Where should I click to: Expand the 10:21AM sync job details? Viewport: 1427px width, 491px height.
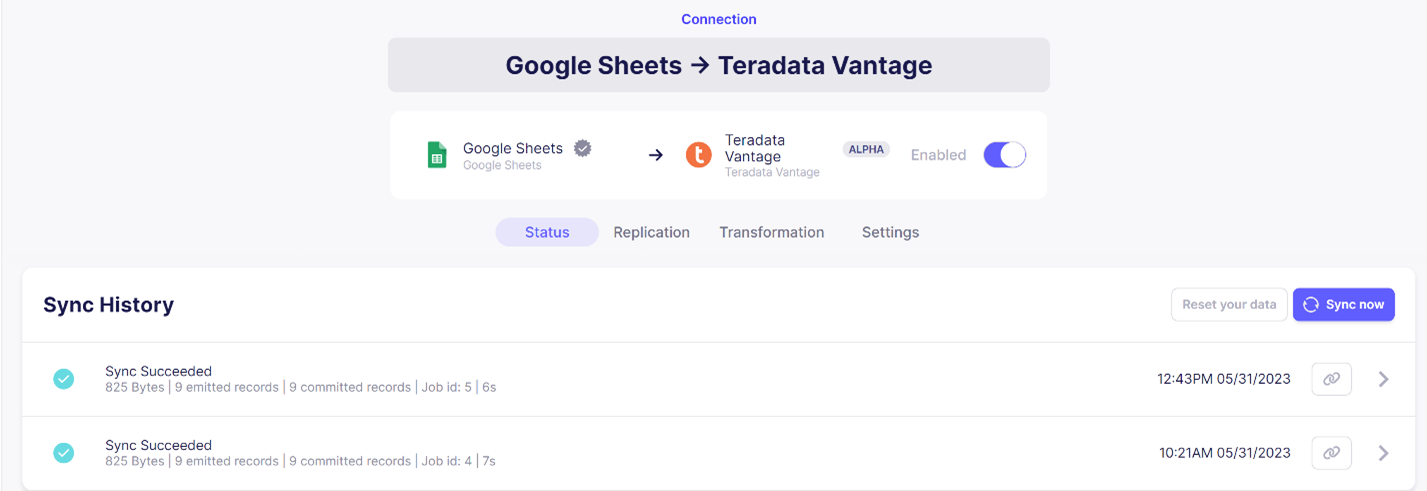point(1384,453)
